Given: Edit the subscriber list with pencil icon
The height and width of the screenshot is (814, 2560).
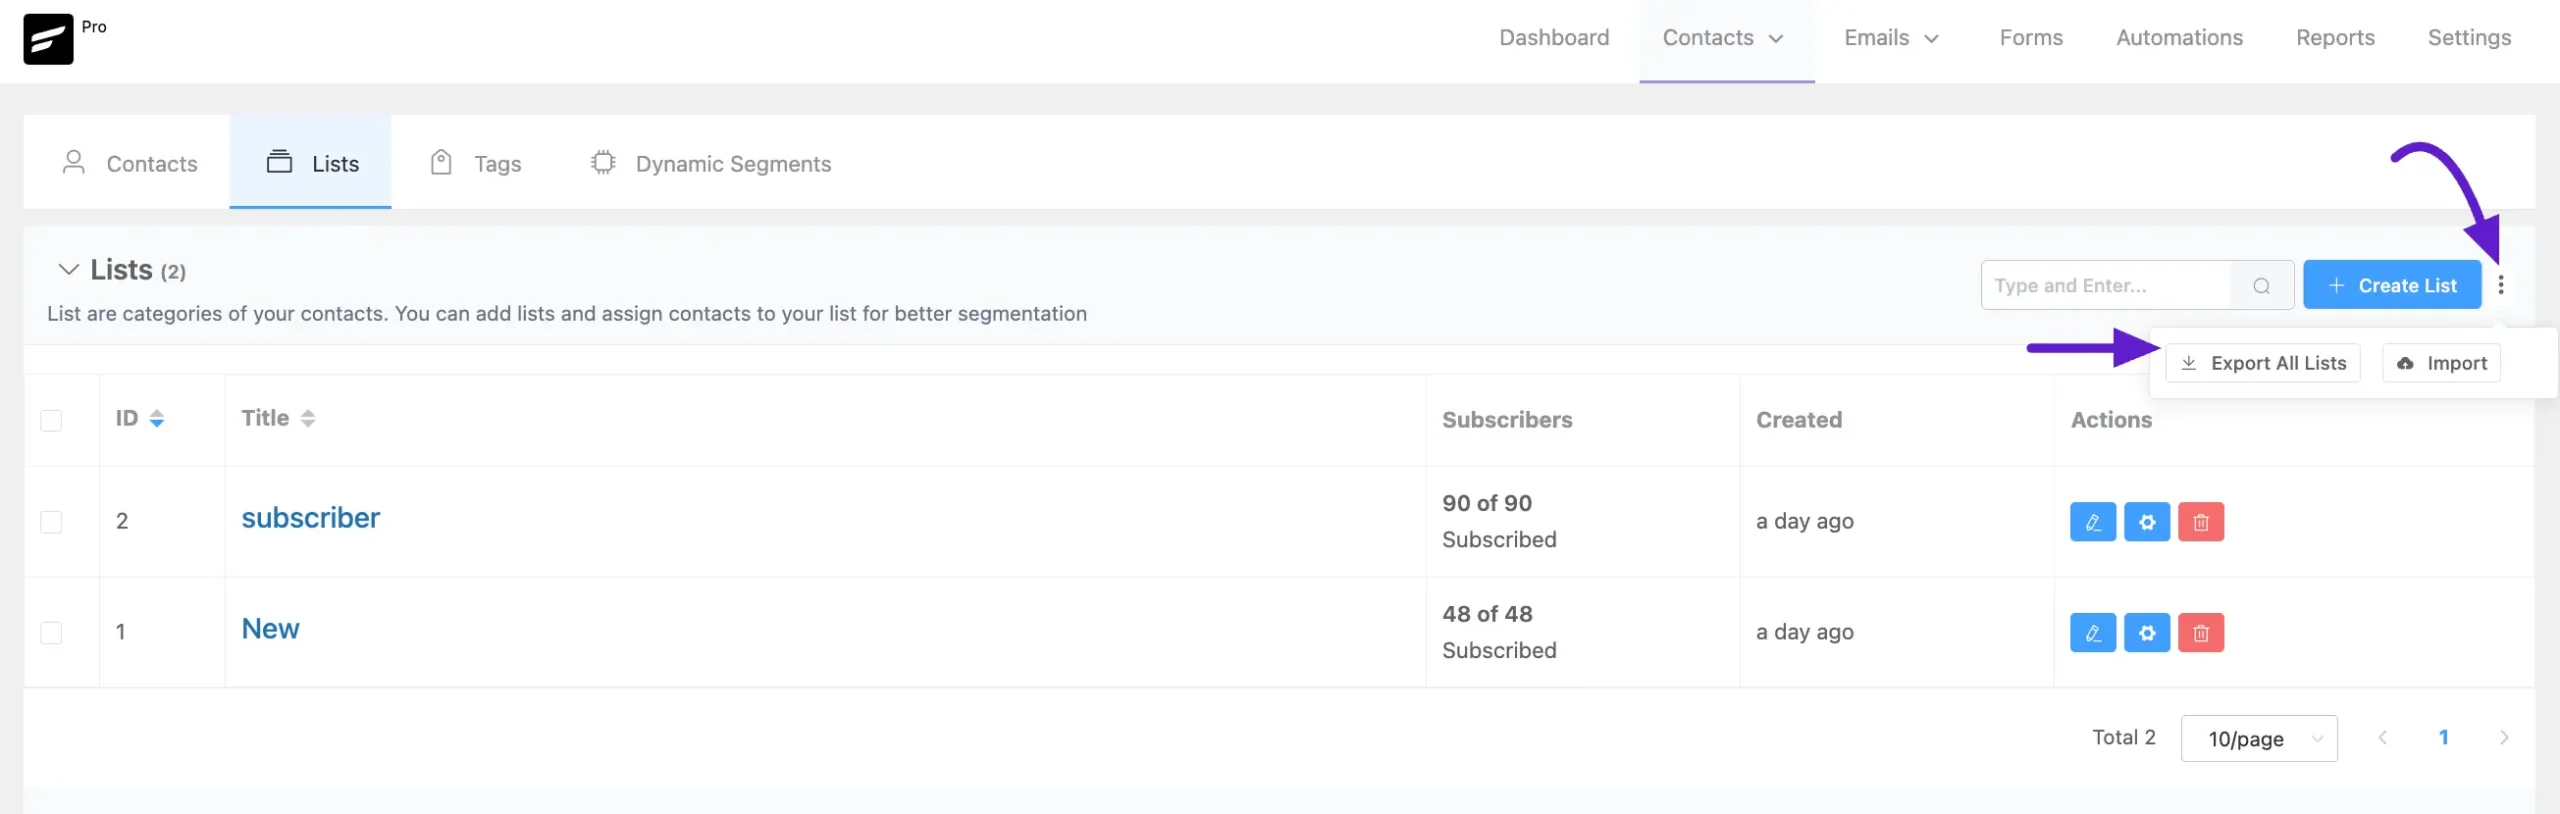Looking at the screenshot, I should pyautogui.click(x=2092, y=522).
